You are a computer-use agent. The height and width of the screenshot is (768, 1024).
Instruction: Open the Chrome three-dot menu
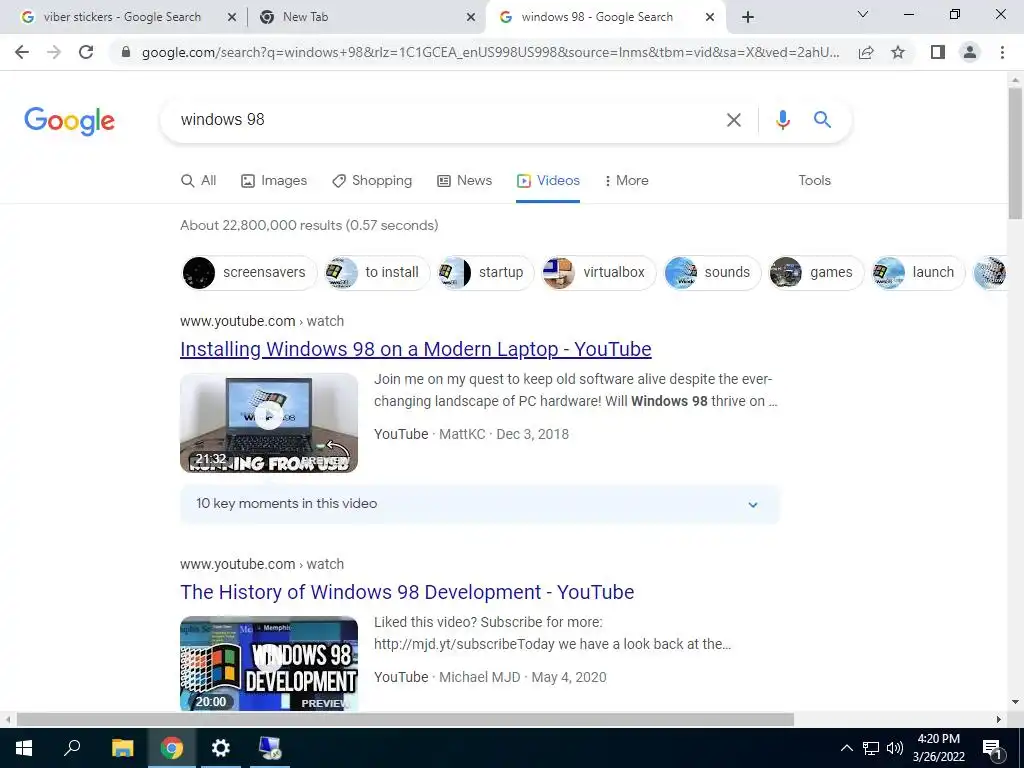[1002, 52]
